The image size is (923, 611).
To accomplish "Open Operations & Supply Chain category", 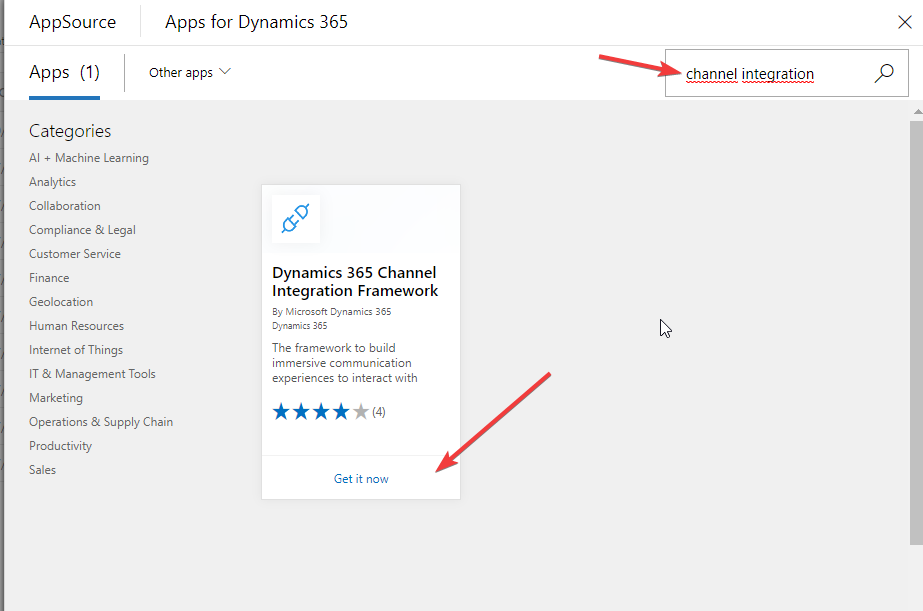I will click(101, 422).
